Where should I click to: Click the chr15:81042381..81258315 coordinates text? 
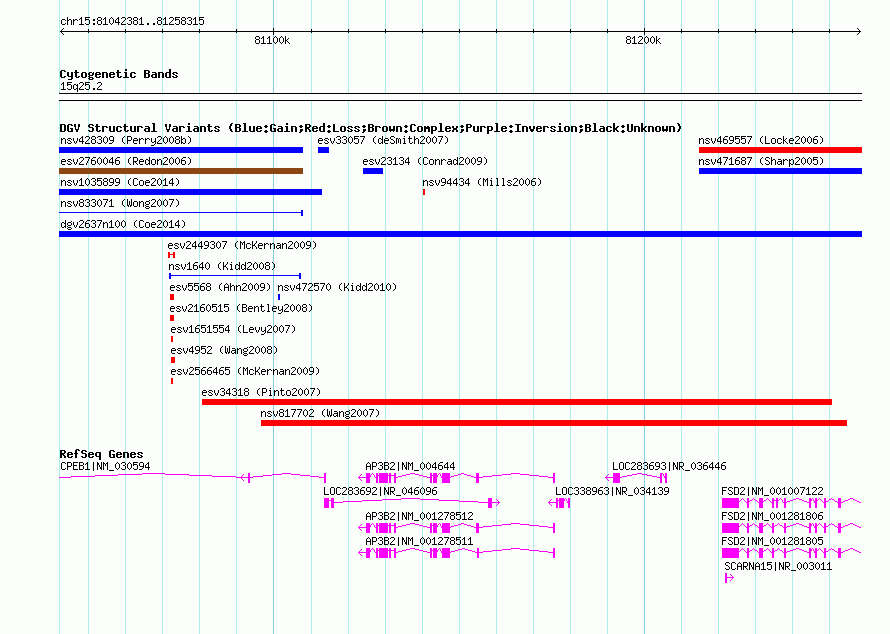click(x=132, y=22)
